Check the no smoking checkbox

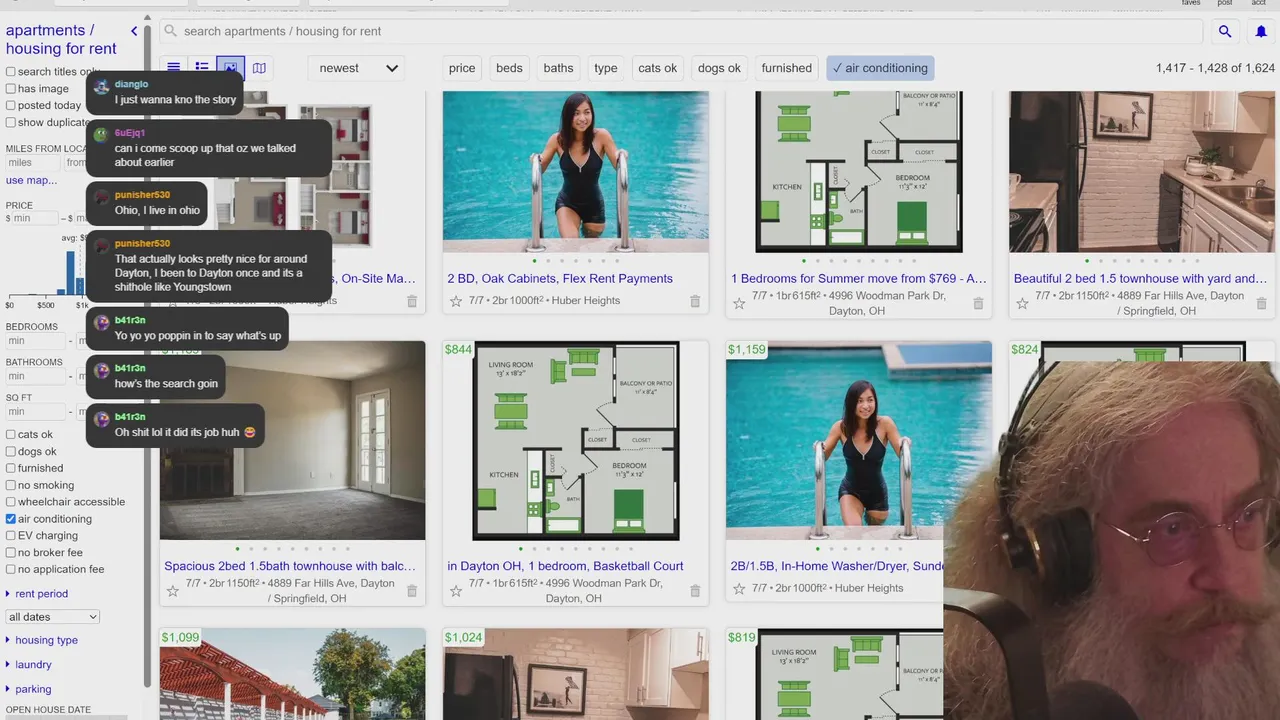point(11,485)
